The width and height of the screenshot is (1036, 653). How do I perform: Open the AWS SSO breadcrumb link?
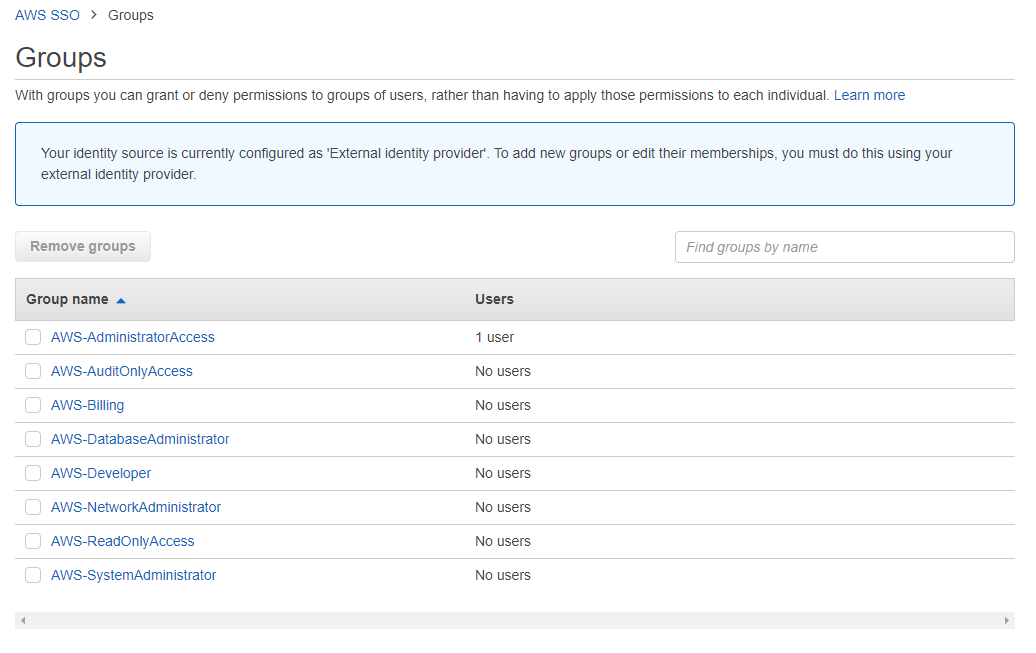click(47, 15)
